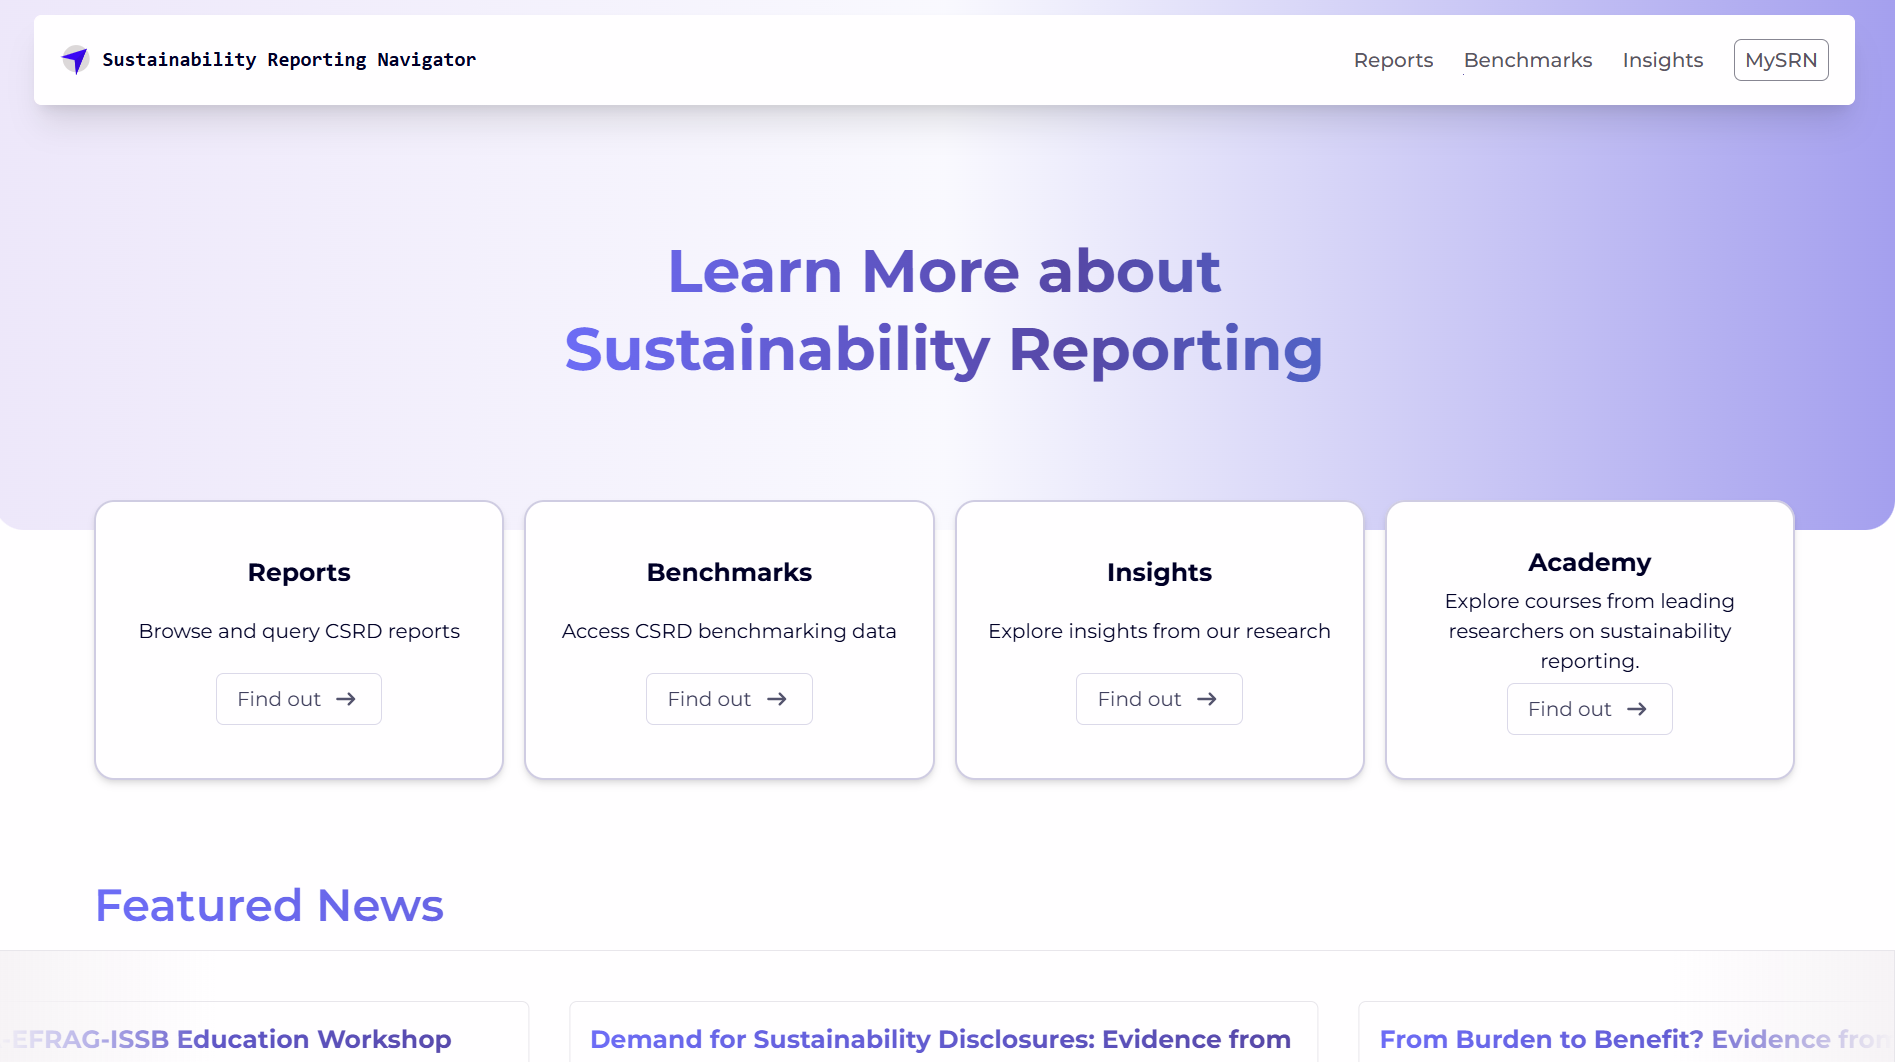1895x1062 pixels.
Task: Click the Learn More about Sustainability Reporting headline
Action: 944,310
